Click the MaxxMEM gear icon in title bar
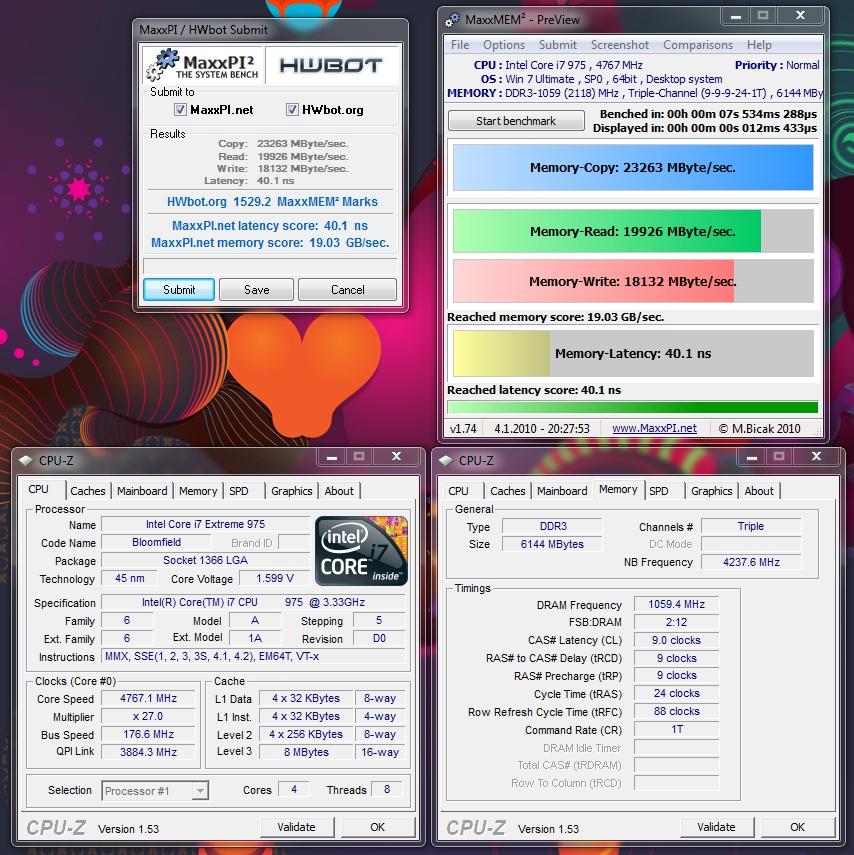This screenshot has width=854, height=855. point(452,20)
